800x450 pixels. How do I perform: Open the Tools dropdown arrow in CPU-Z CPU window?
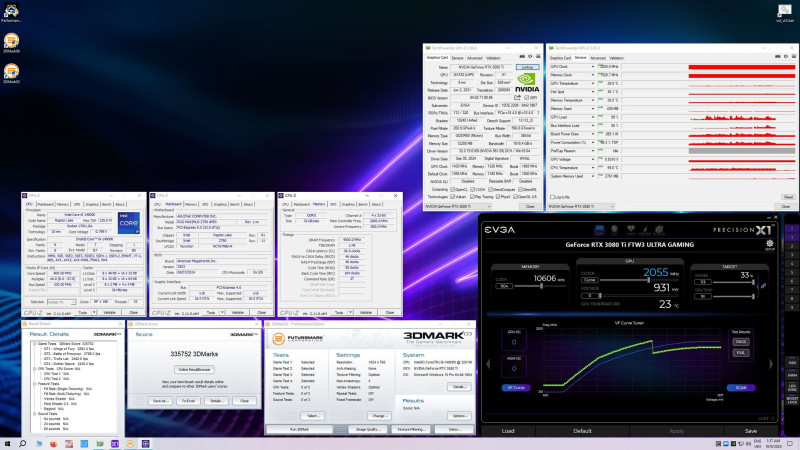94,312
